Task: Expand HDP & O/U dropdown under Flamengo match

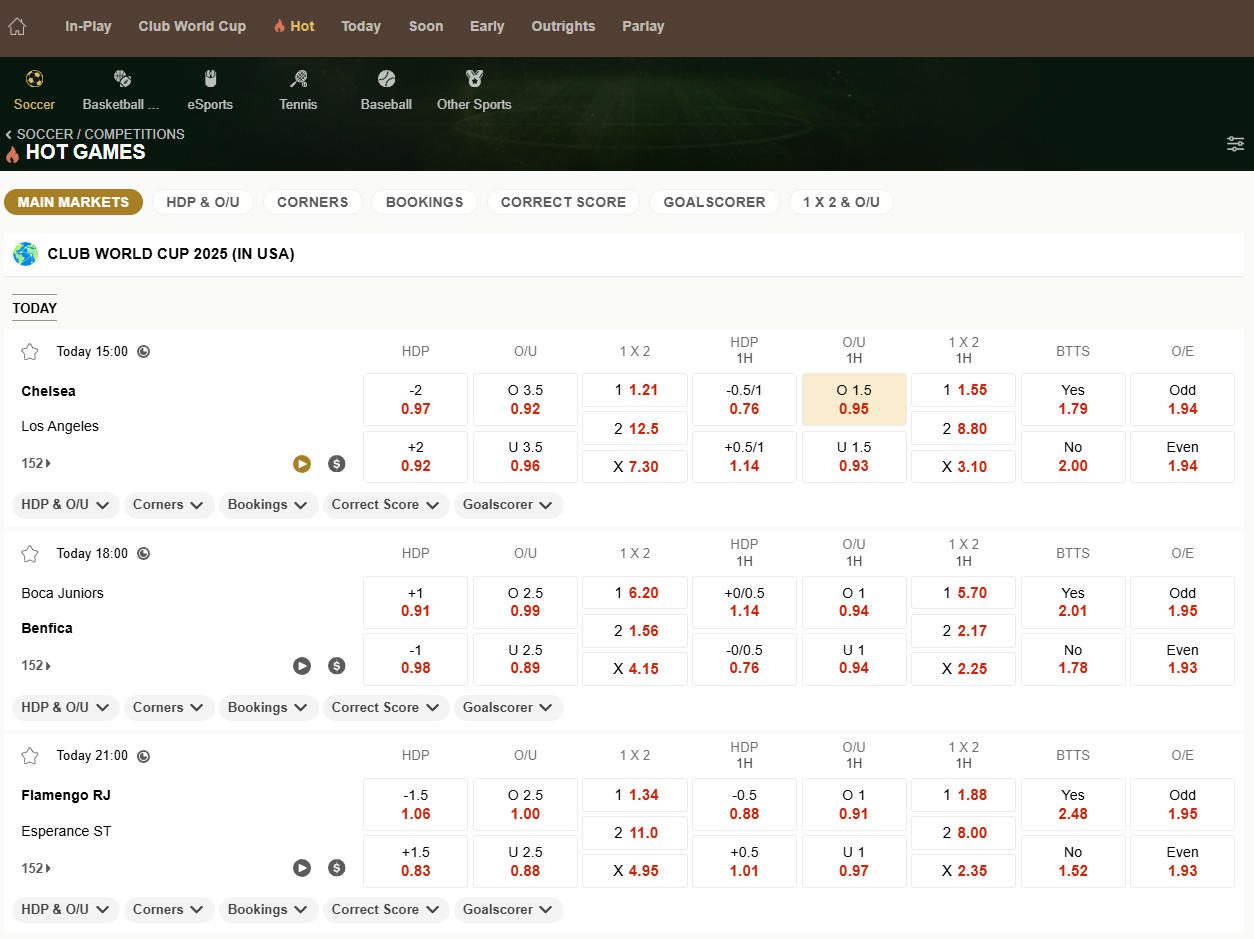Action: tap(66, 910)
